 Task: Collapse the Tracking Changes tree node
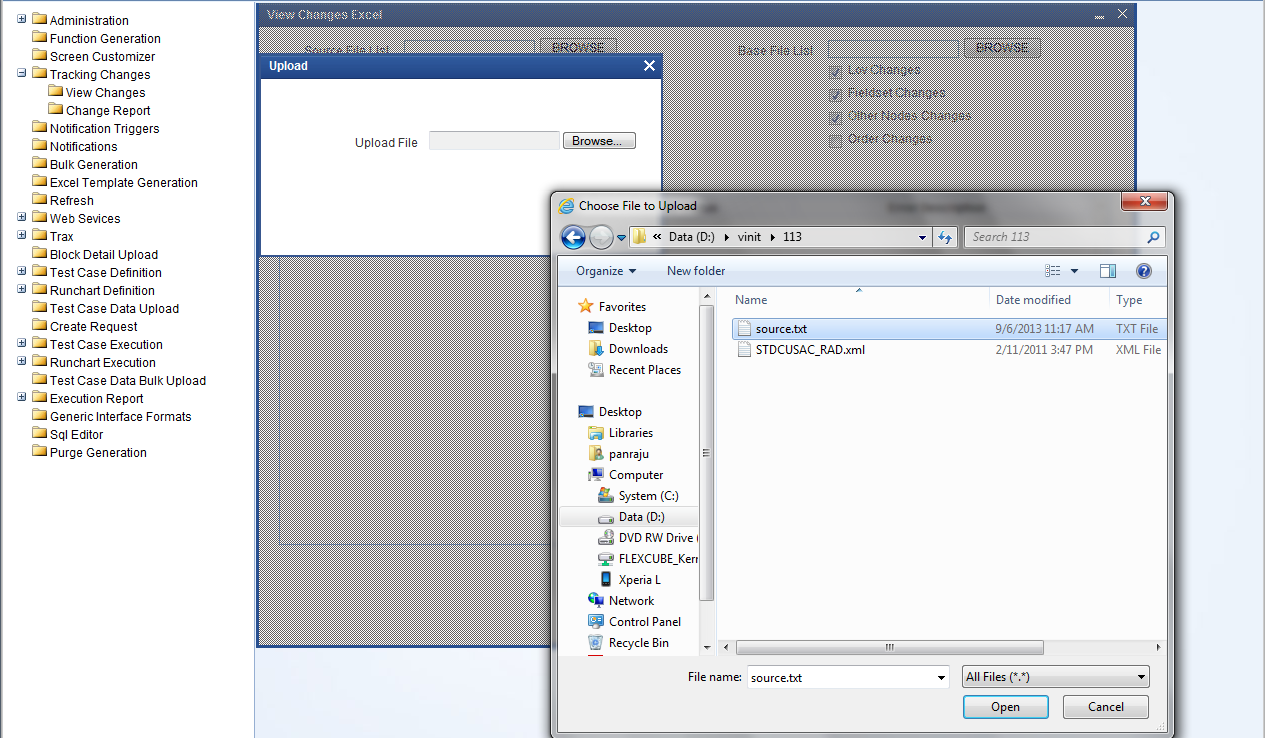tap(22, 73)
